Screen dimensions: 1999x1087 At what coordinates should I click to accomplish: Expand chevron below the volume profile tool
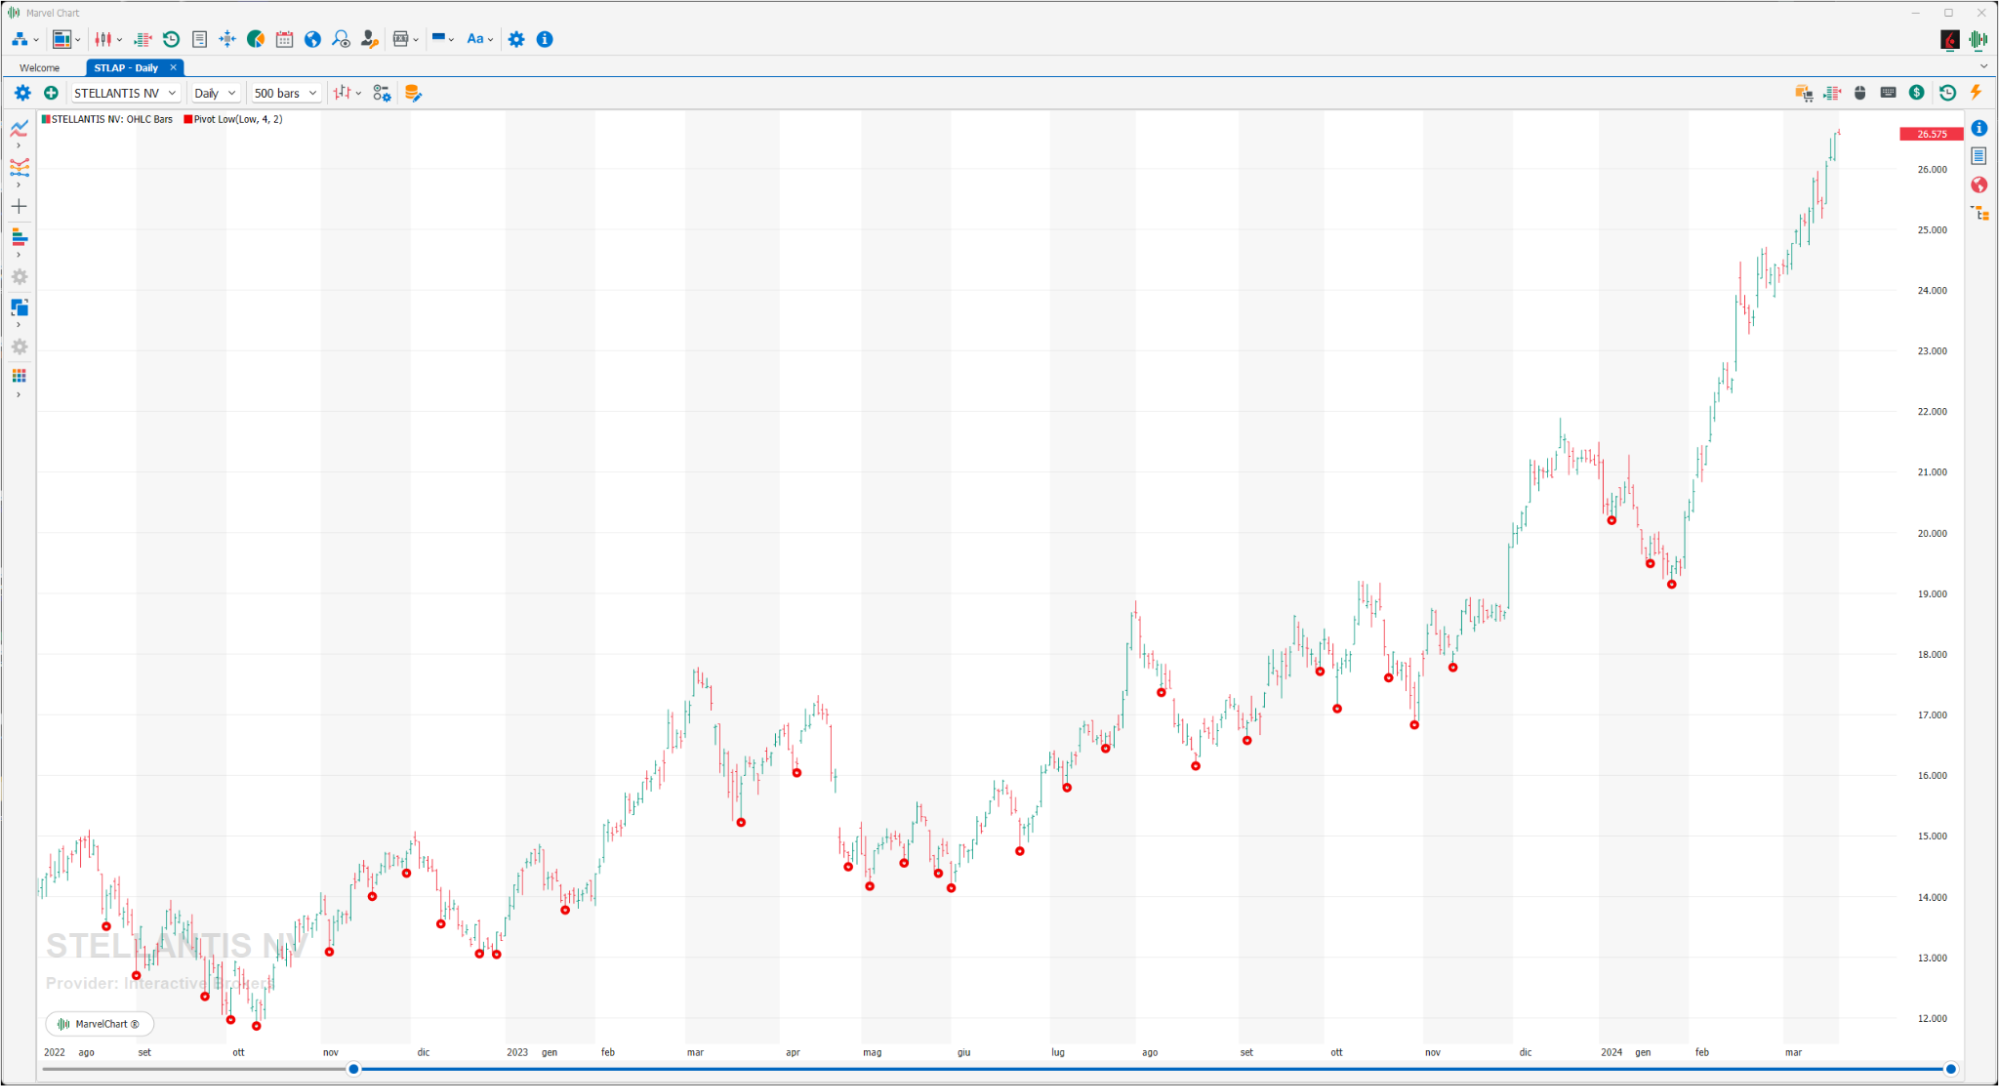click(x=19, y=255)
